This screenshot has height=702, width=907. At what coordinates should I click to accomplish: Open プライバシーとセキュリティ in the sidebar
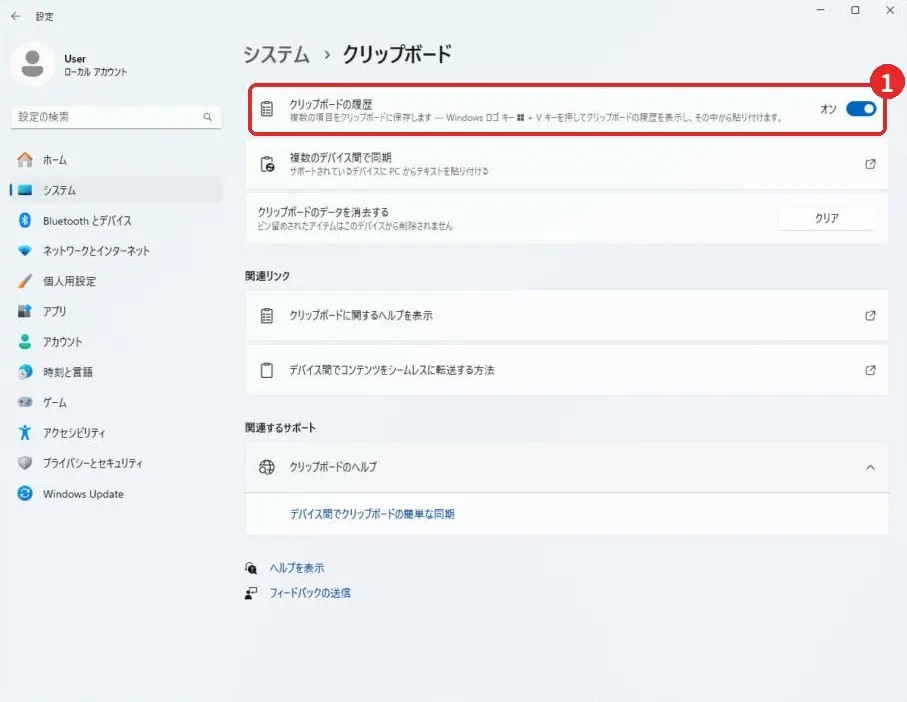click(x=116, y=463)
